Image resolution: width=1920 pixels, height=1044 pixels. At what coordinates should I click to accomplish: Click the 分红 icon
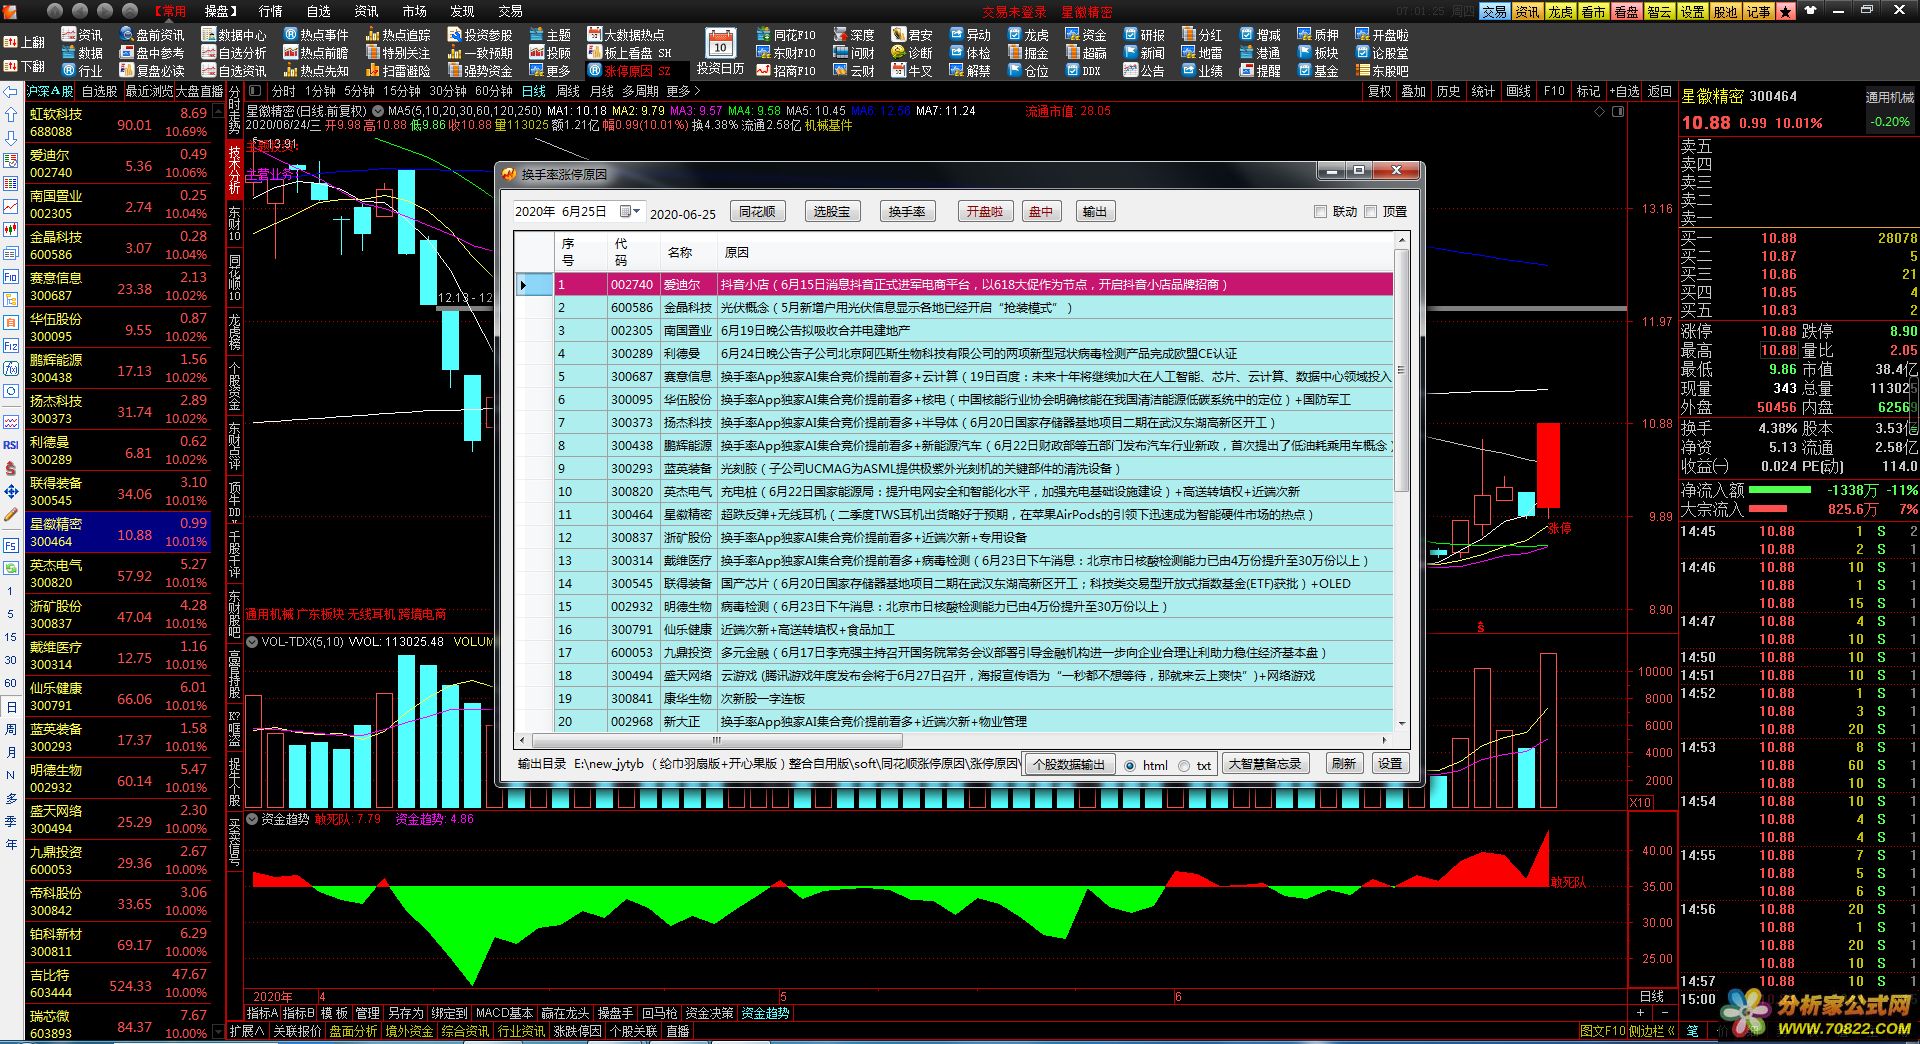(1202, 35)
